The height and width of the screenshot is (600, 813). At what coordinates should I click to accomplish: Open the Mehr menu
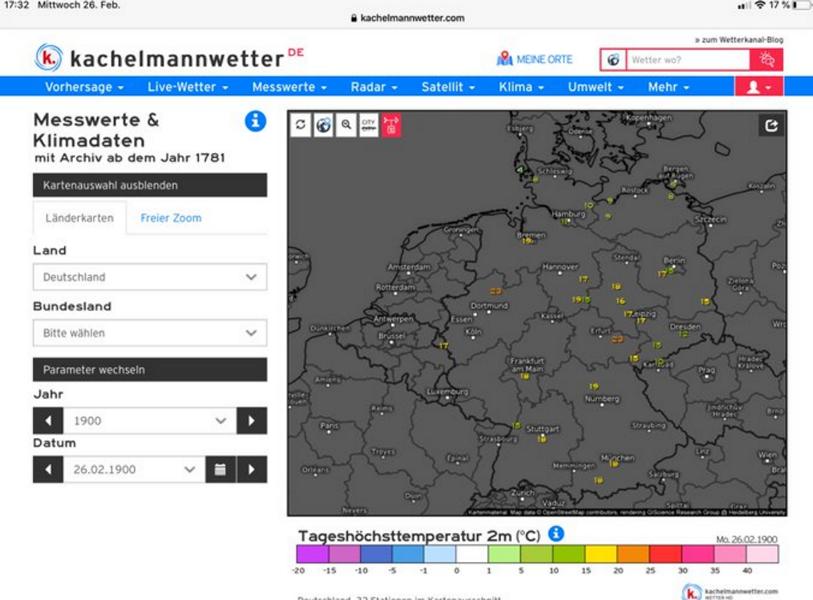click(x=668, y=87)
